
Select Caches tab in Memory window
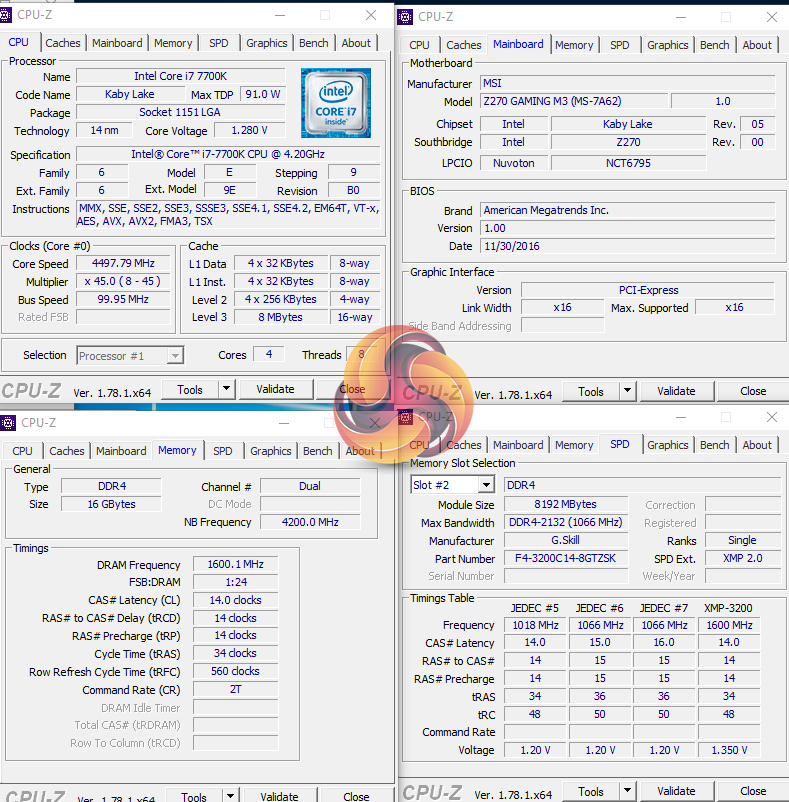click(x=67, y=451)
